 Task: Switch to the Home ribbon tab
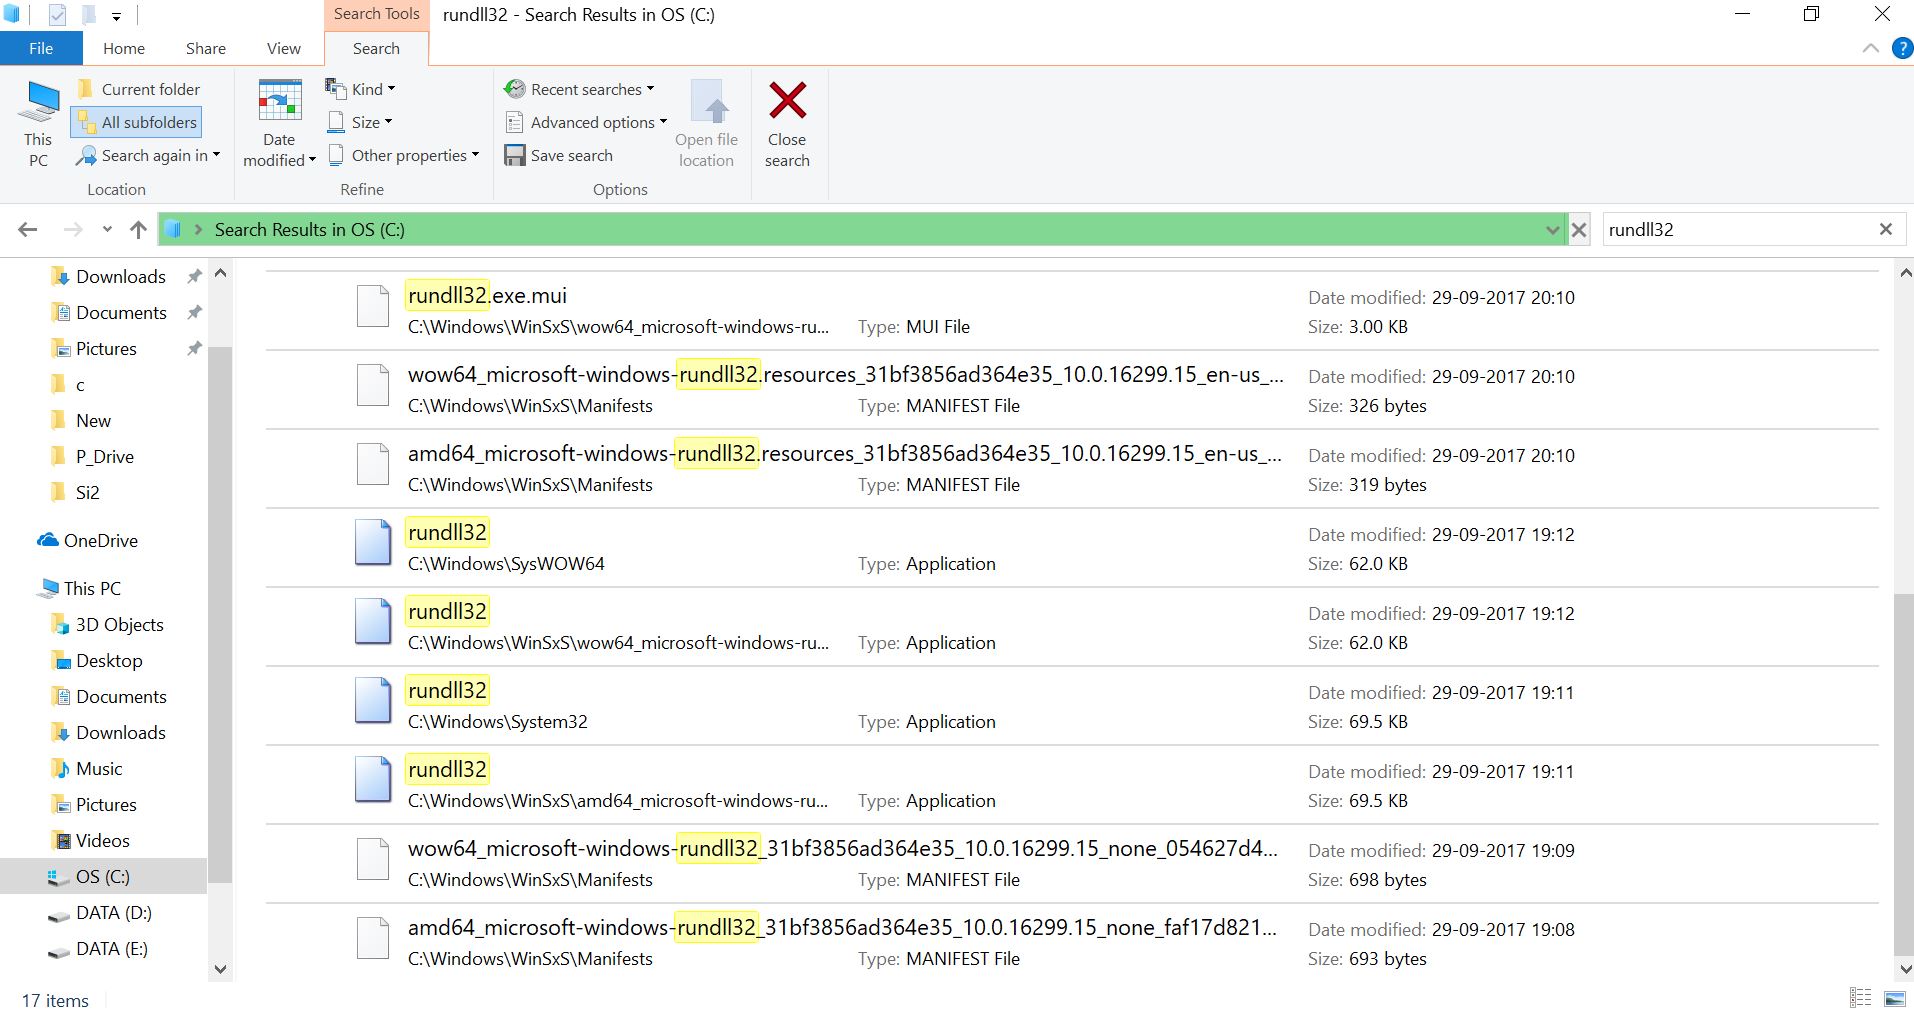[x=124, y=48]
